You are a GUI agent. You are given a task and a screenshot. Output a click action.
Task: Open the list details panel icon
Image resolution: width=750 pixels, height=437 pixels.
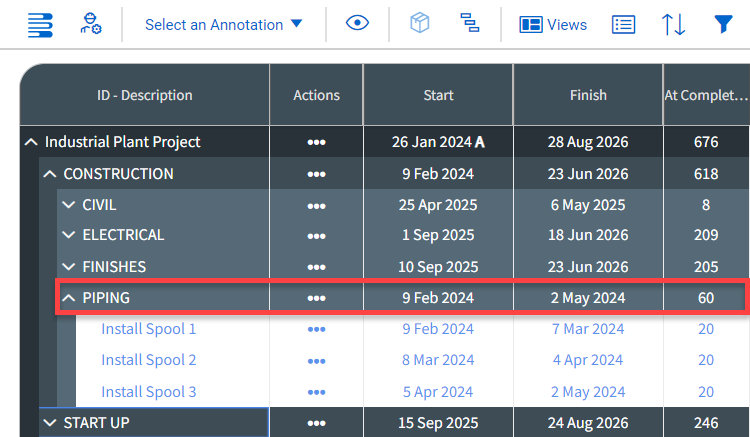point(624,24)
